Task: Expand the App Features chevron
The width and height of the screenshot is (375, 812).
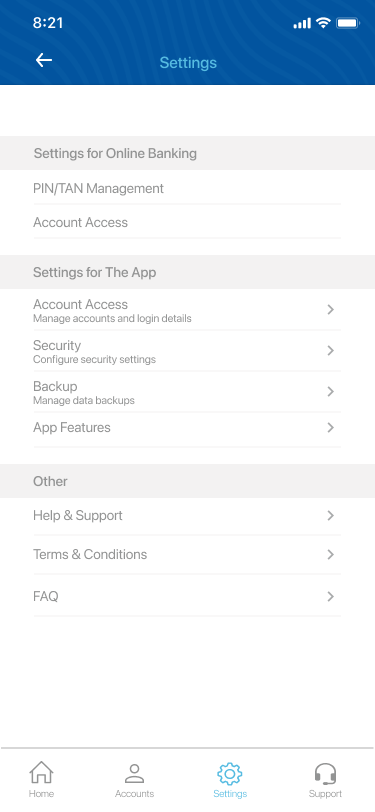Action: tap(330, 428)
